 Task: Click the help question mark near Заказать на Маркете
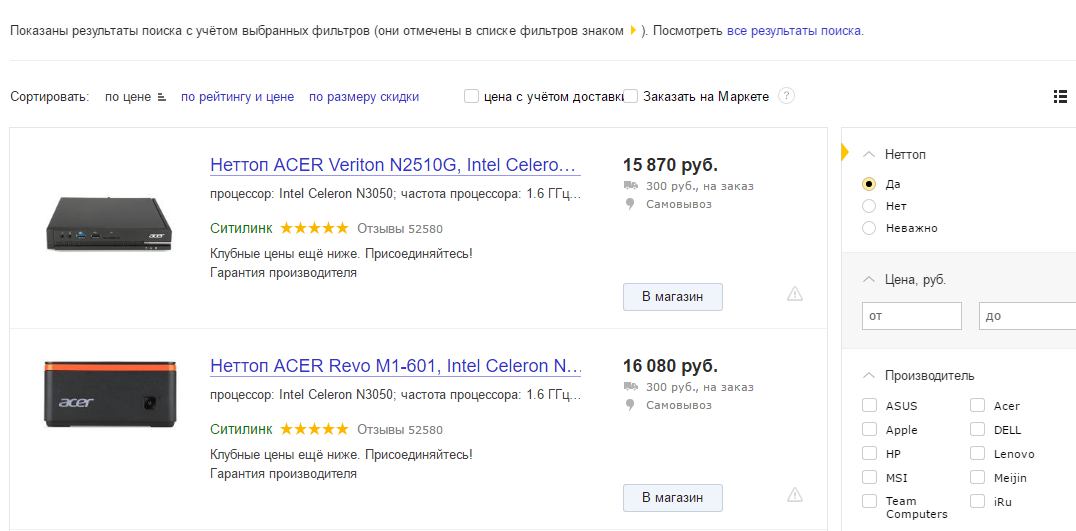(x=787, y=97)
